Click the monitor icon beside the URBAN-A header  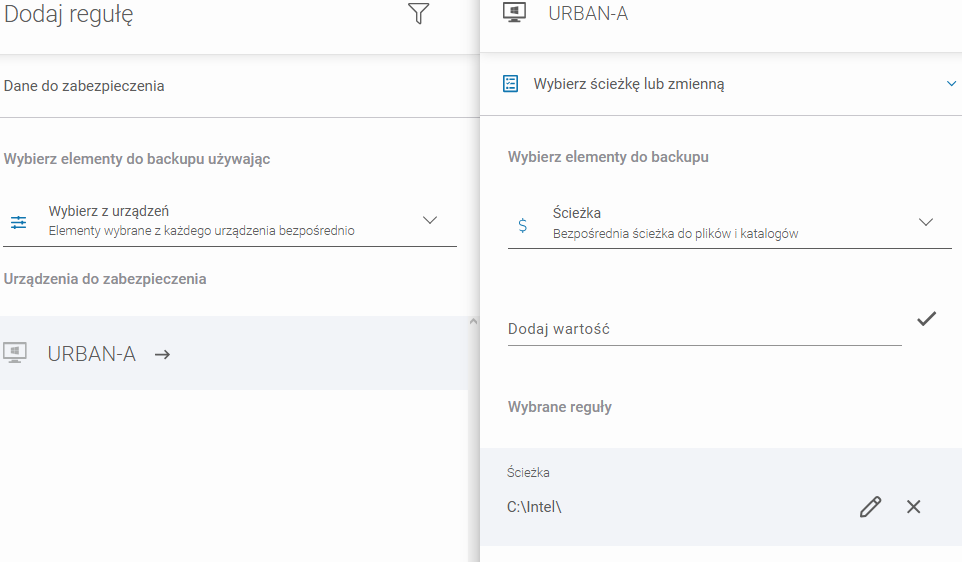(x=515, y=14)
